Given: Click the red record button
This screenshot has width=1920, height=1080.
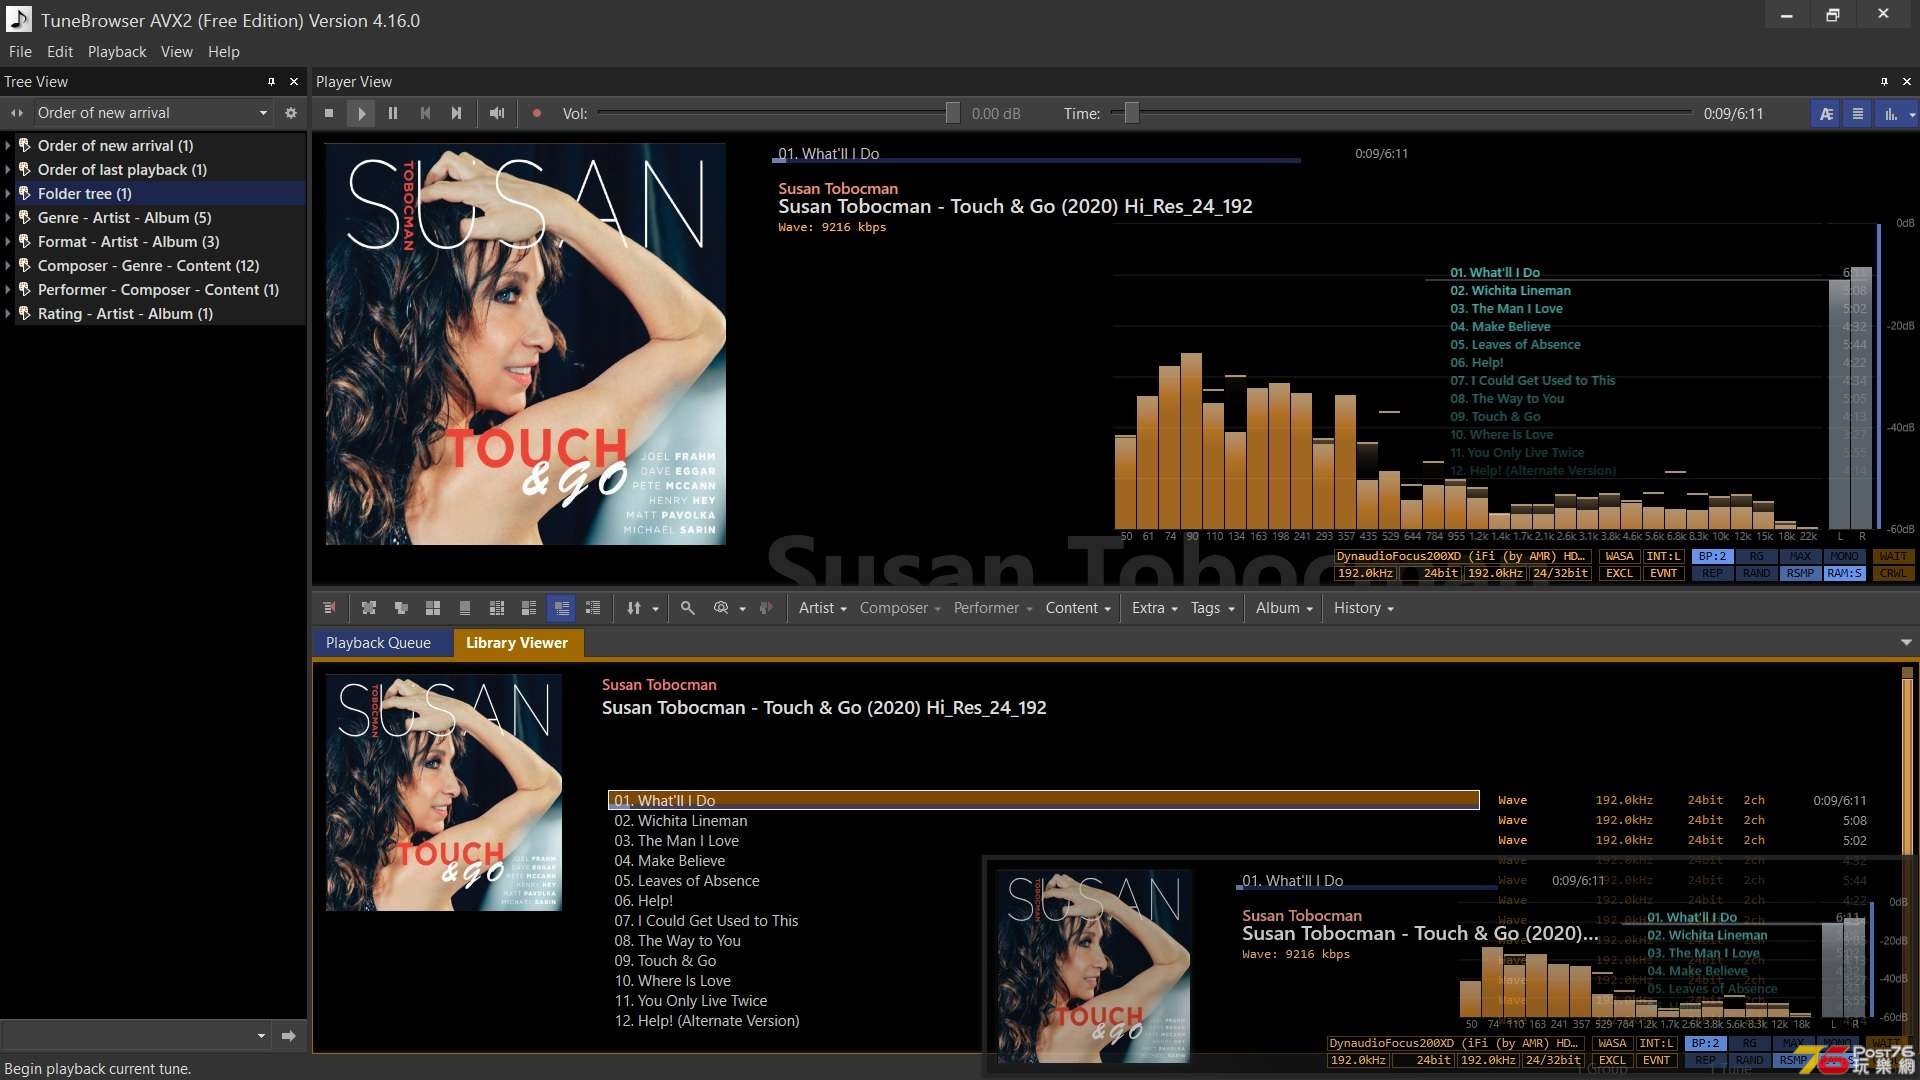Looking at the screenshot, I should pyautogui.click(x=537, y=113).
